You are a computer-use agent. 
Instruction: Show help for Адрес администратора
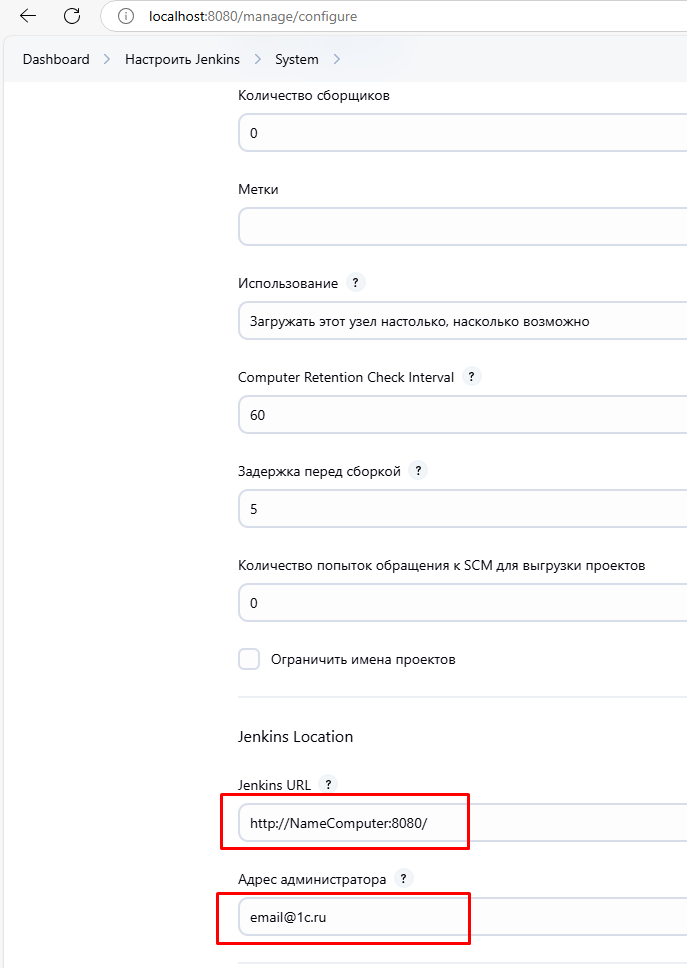coord(403,878)
